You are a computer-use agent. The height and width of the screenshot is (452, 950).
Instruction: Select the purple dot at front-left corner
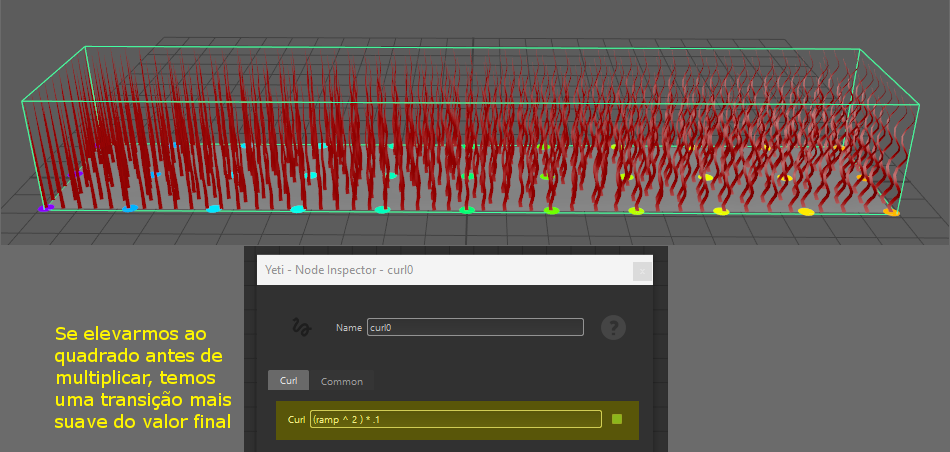click(44, 208)
